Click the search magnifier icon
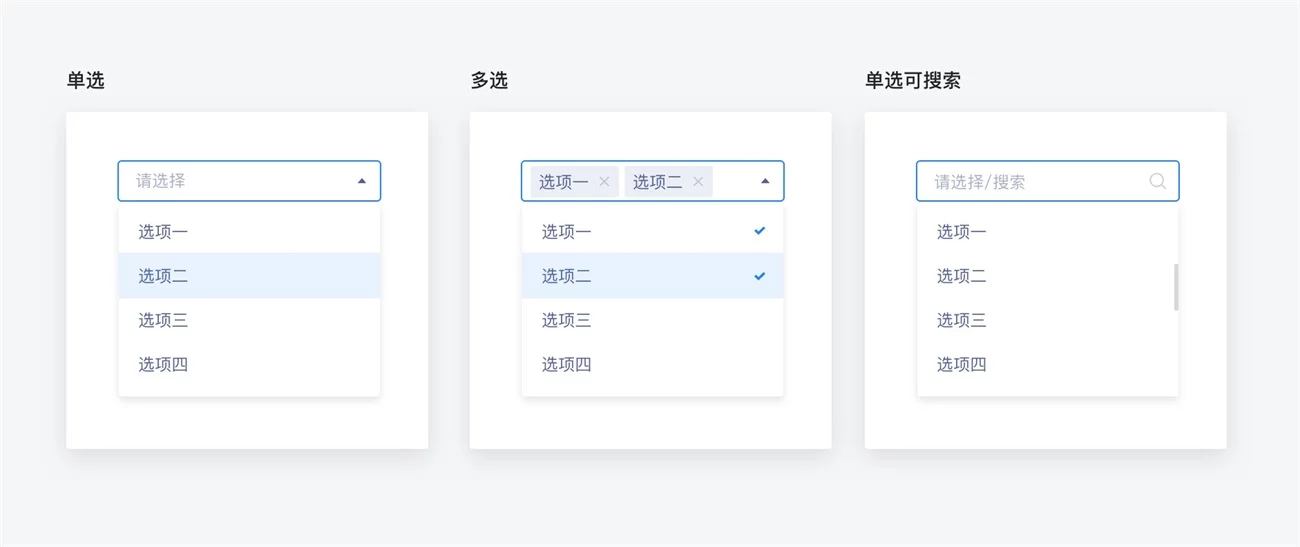This screenshot has width=1300, height=547. pos(1157,181)
